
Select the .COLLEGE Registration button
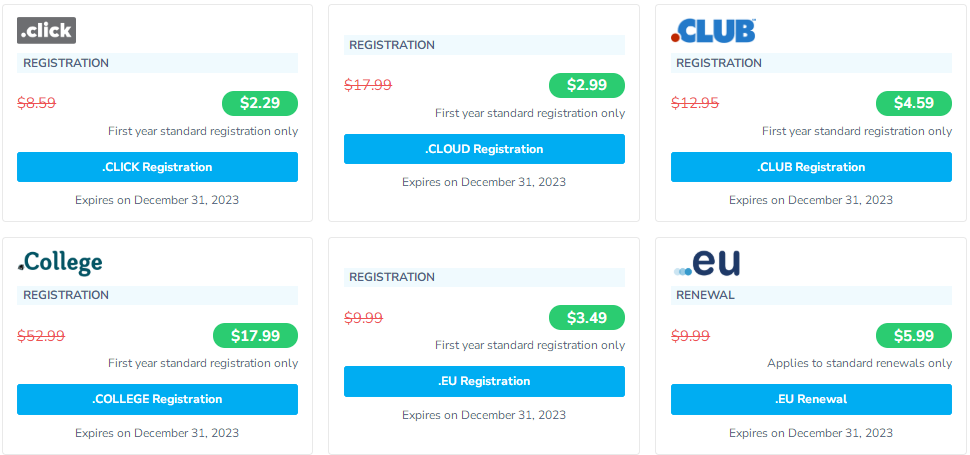click(157, 399)
